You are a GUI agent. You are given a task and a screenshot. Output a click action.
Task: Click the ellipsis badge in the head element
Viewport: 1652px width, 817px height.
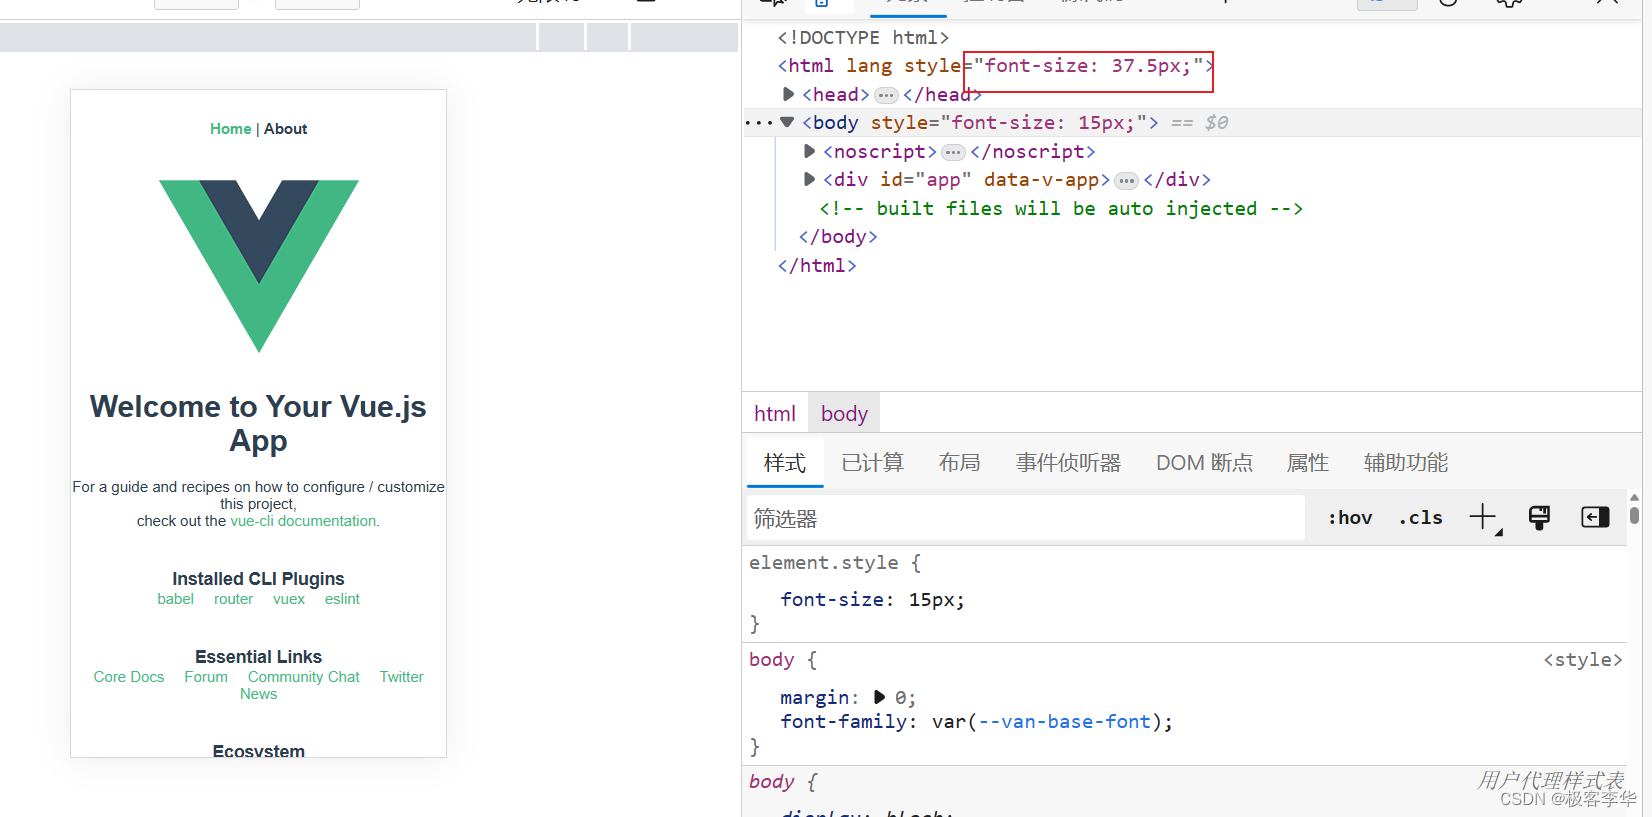point(886,95)
